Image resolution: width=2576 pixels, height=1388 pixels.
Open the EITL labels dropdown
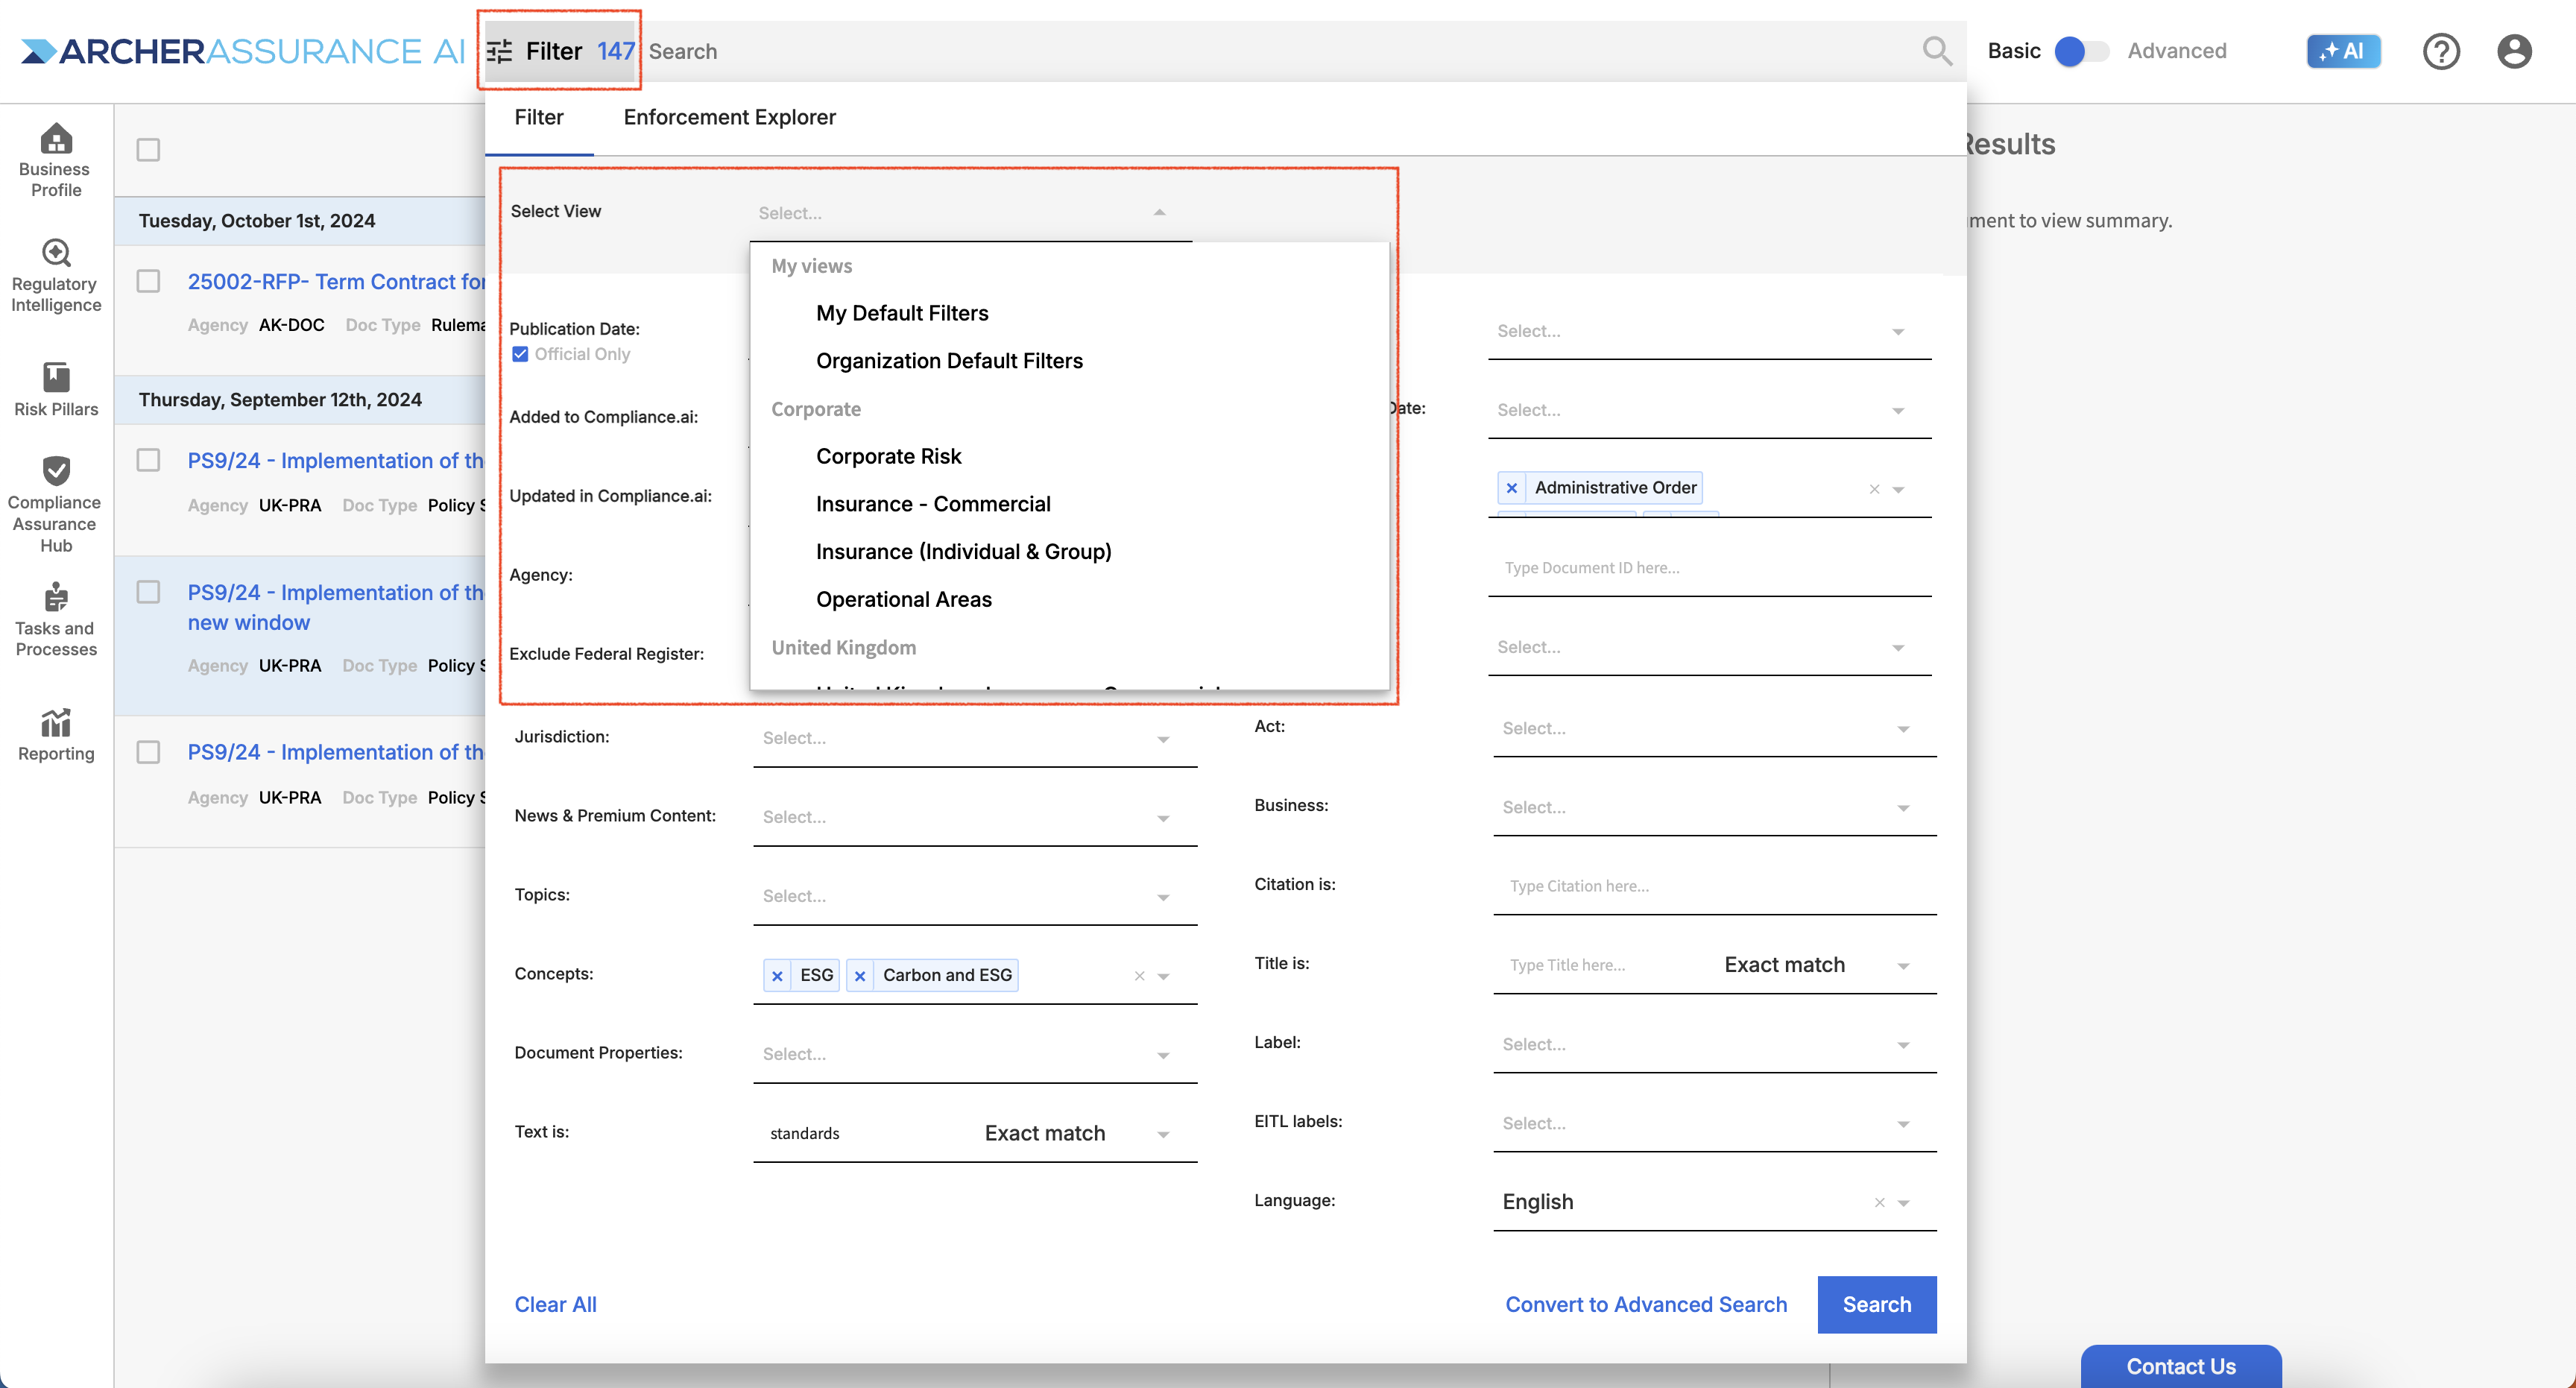pos(1715,1124)
